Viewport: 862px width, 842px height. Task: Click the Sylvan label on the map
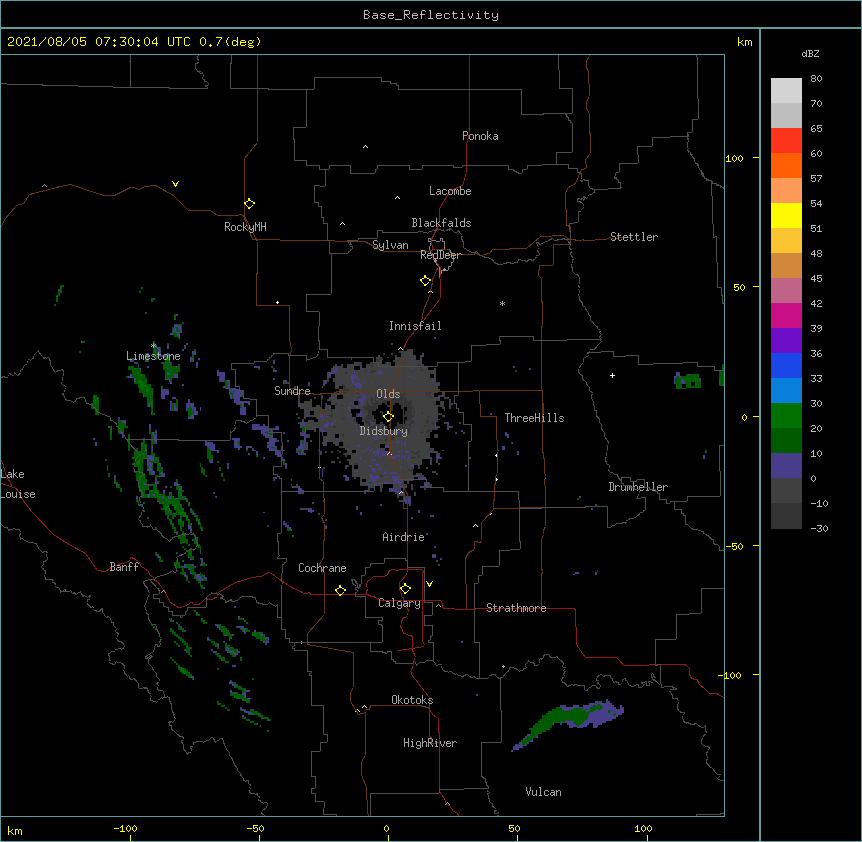click(x=390, y=245)
